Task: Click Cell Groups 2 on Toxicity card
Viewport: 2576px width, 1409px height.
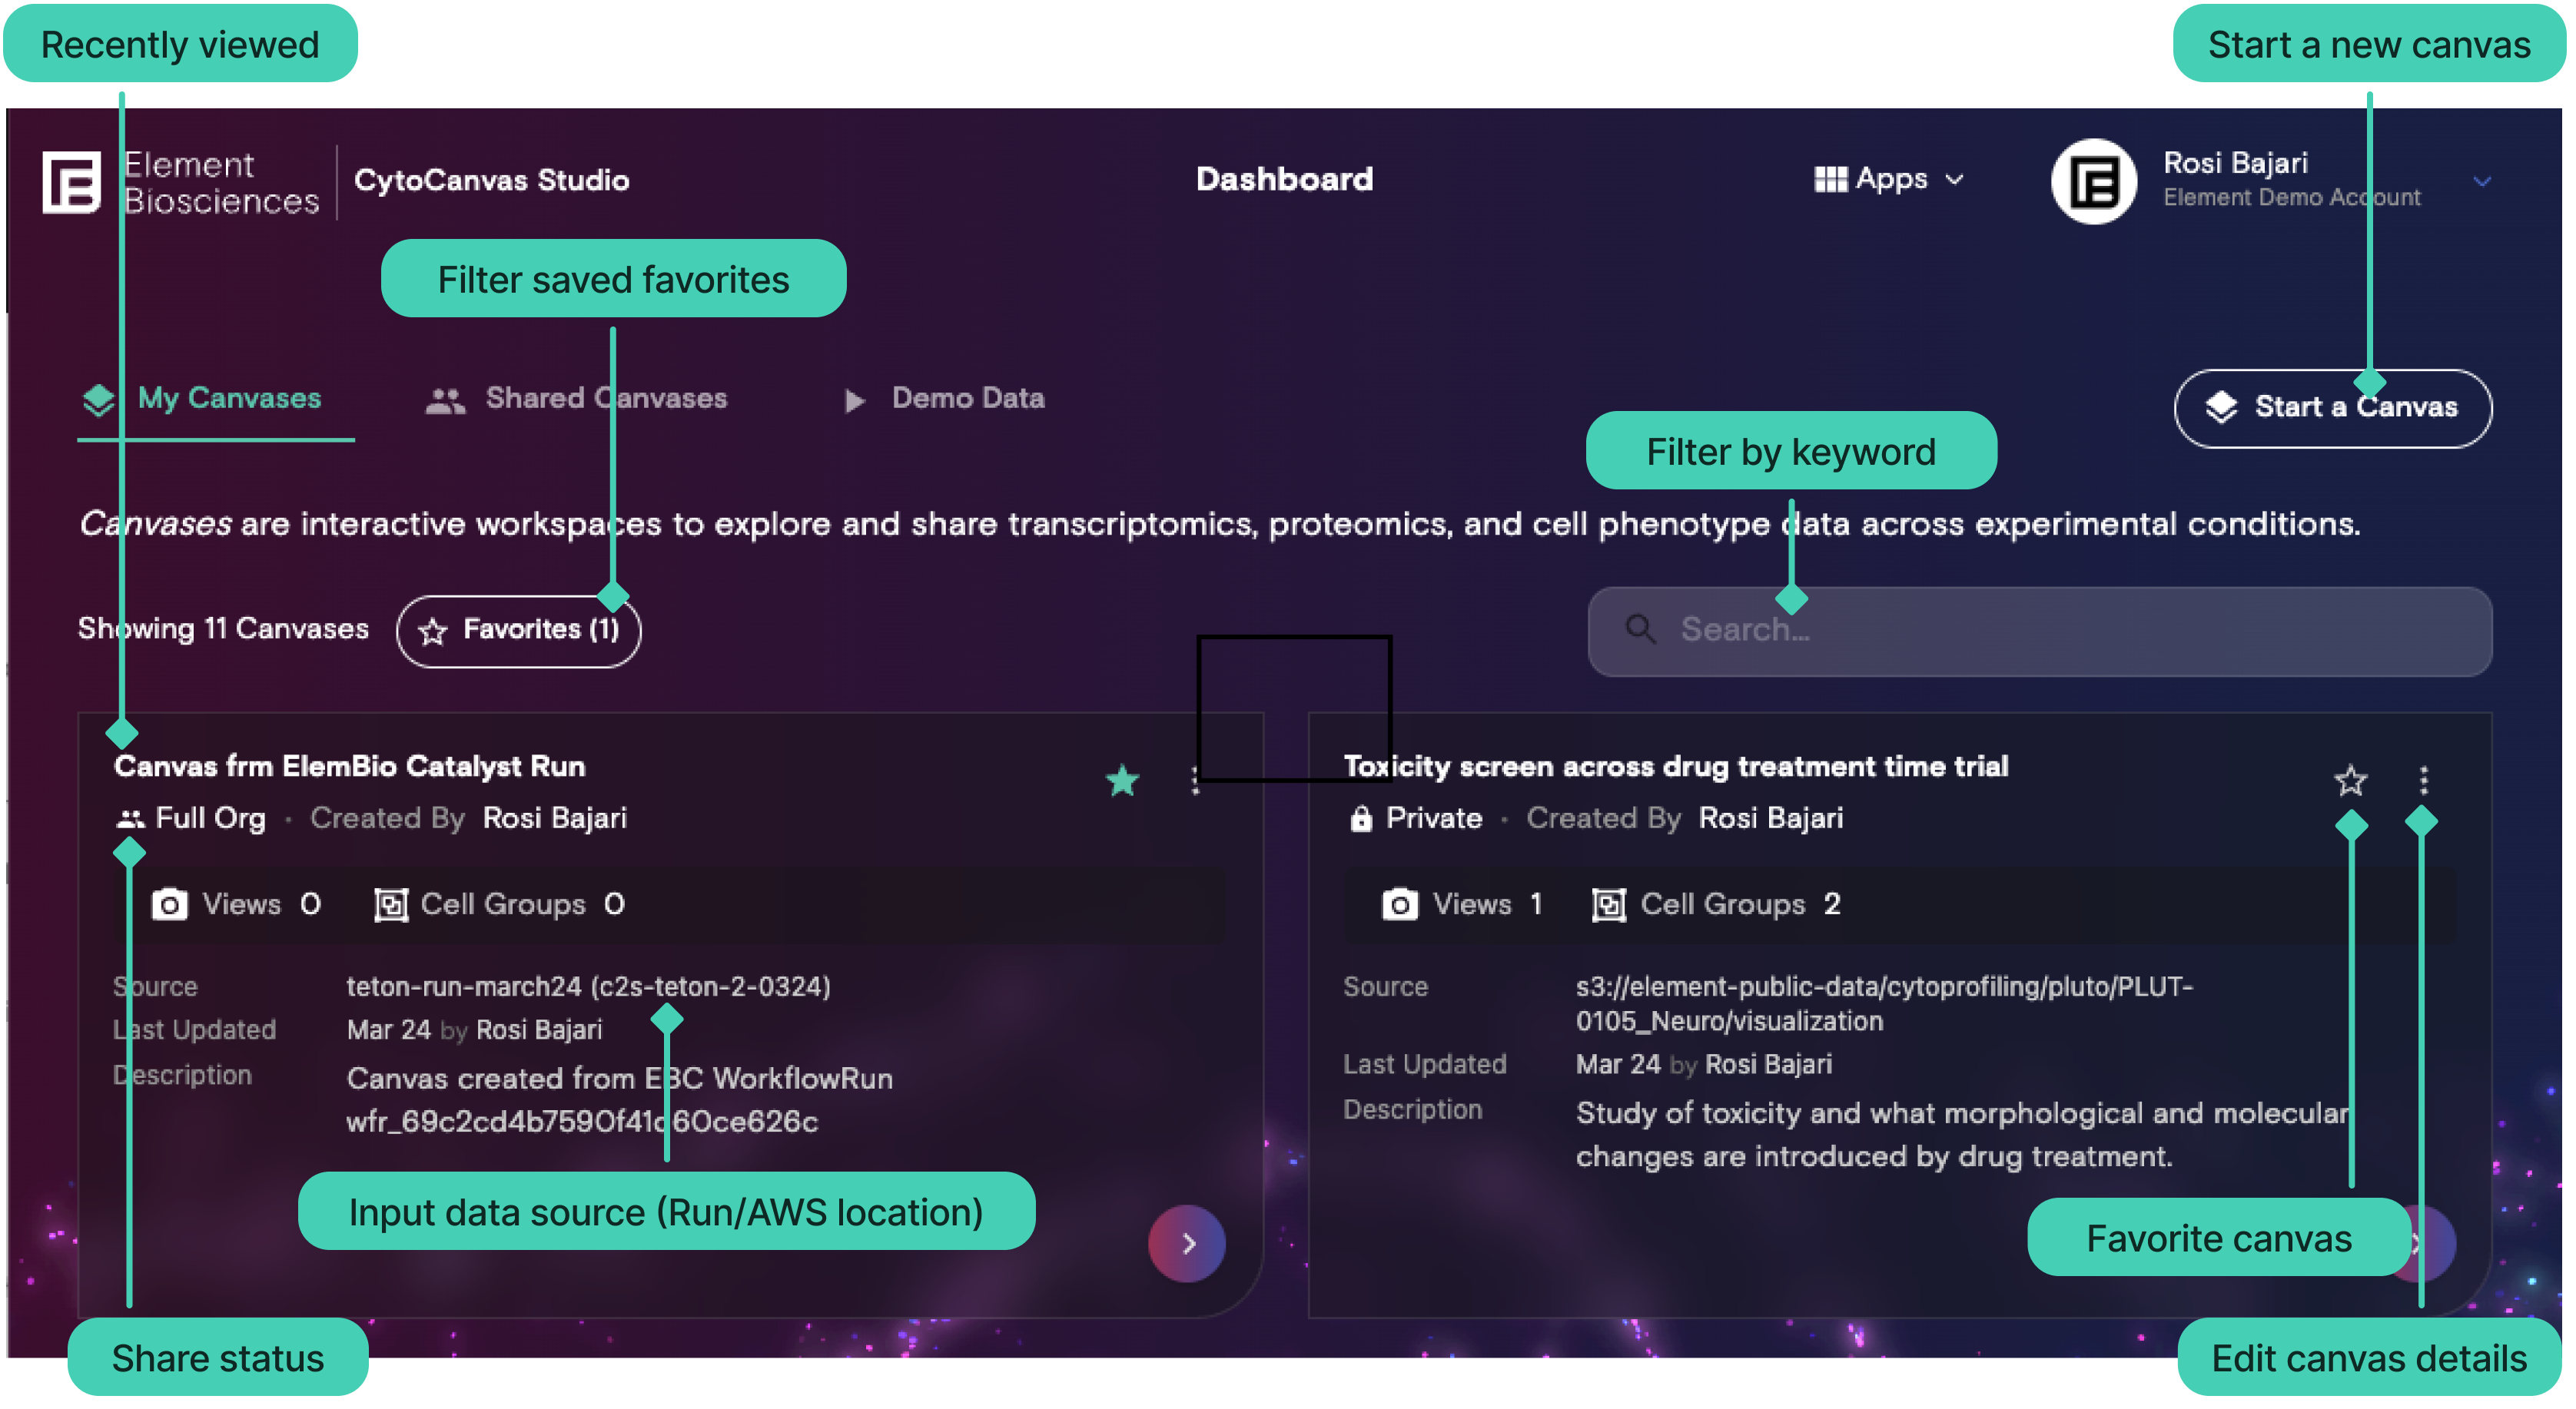Action: coord(1716,905)
